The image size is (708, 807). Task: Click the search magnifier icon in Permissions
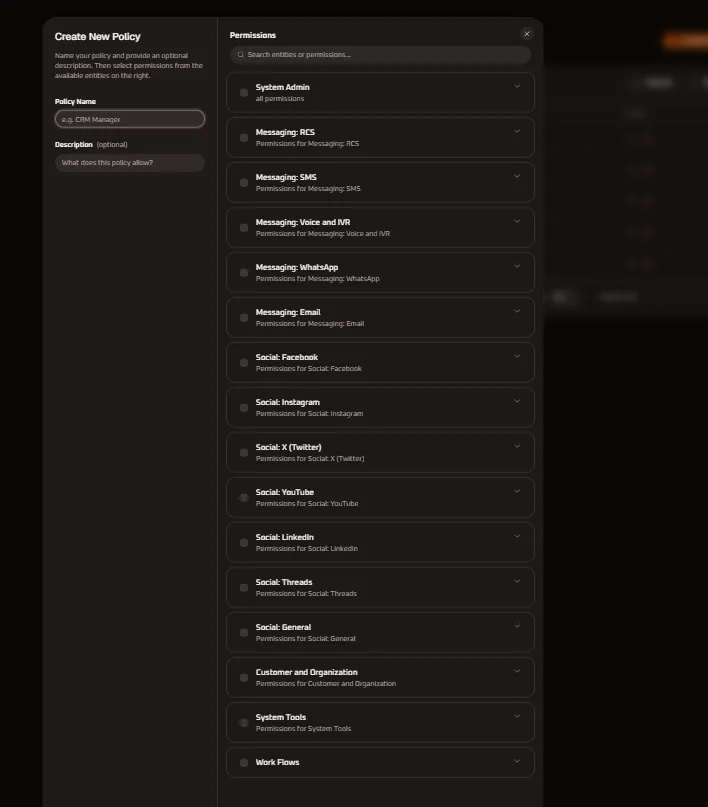240,55
